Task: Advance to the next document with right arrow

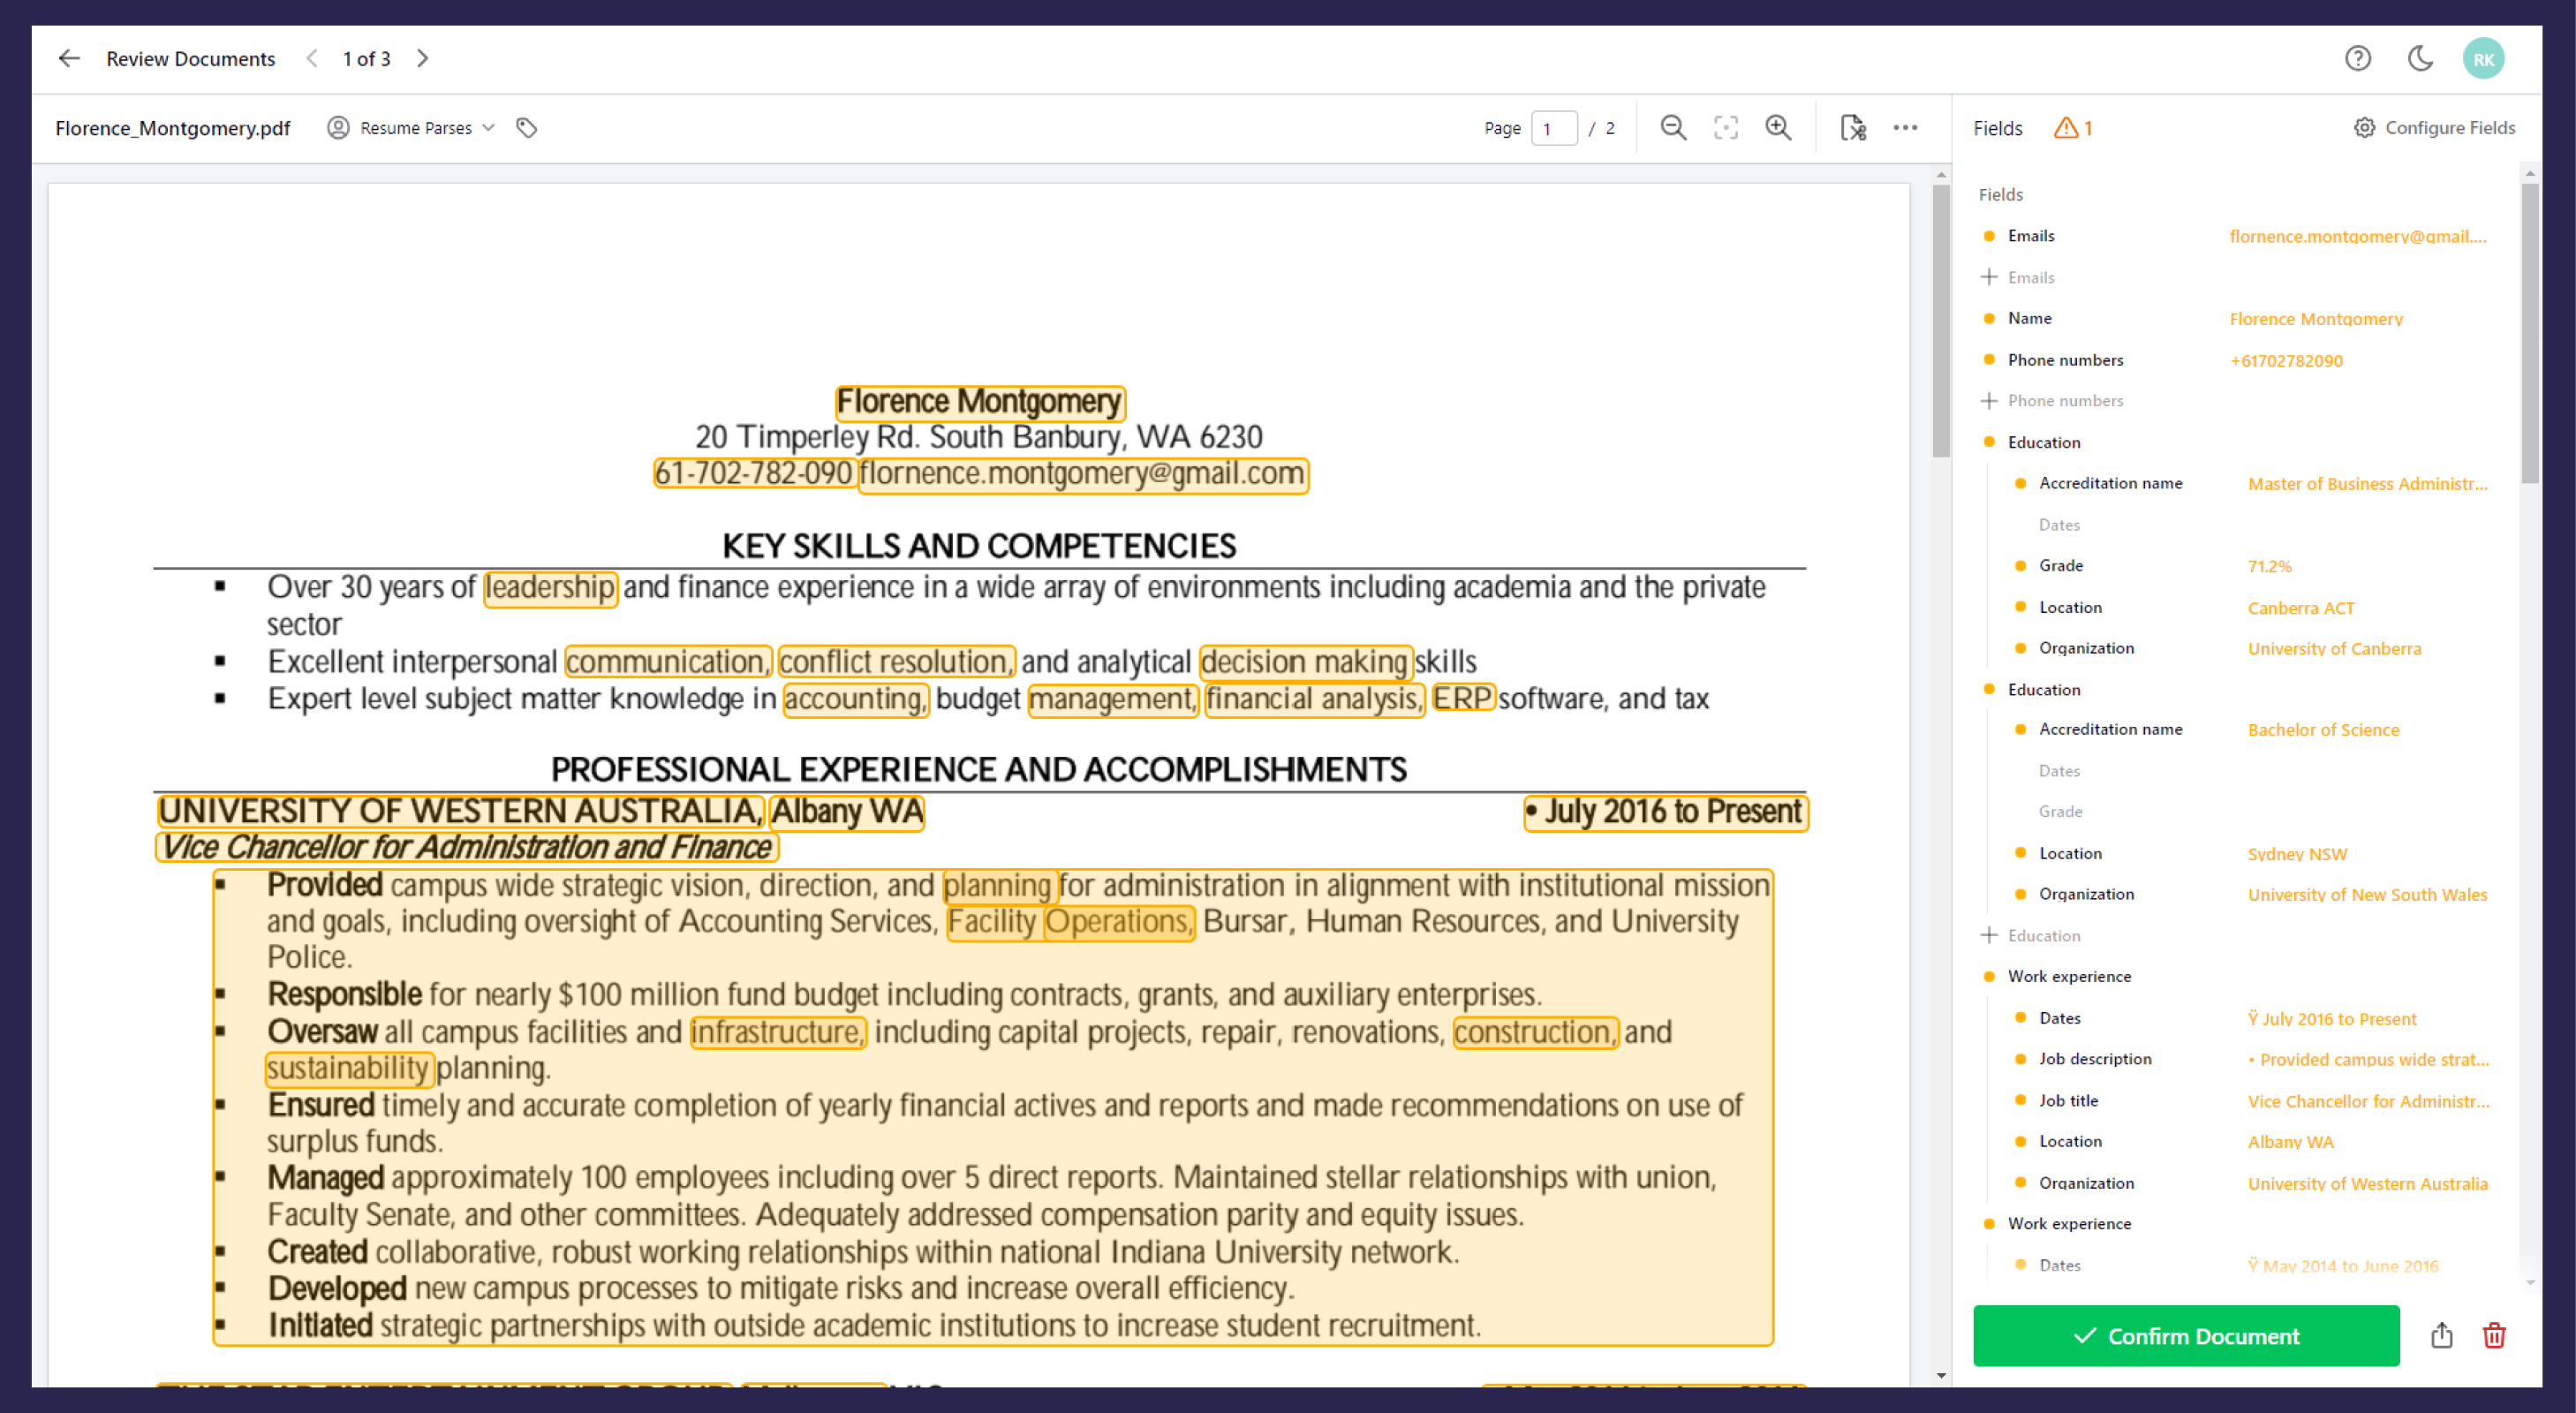Action: tap(422, 58)
